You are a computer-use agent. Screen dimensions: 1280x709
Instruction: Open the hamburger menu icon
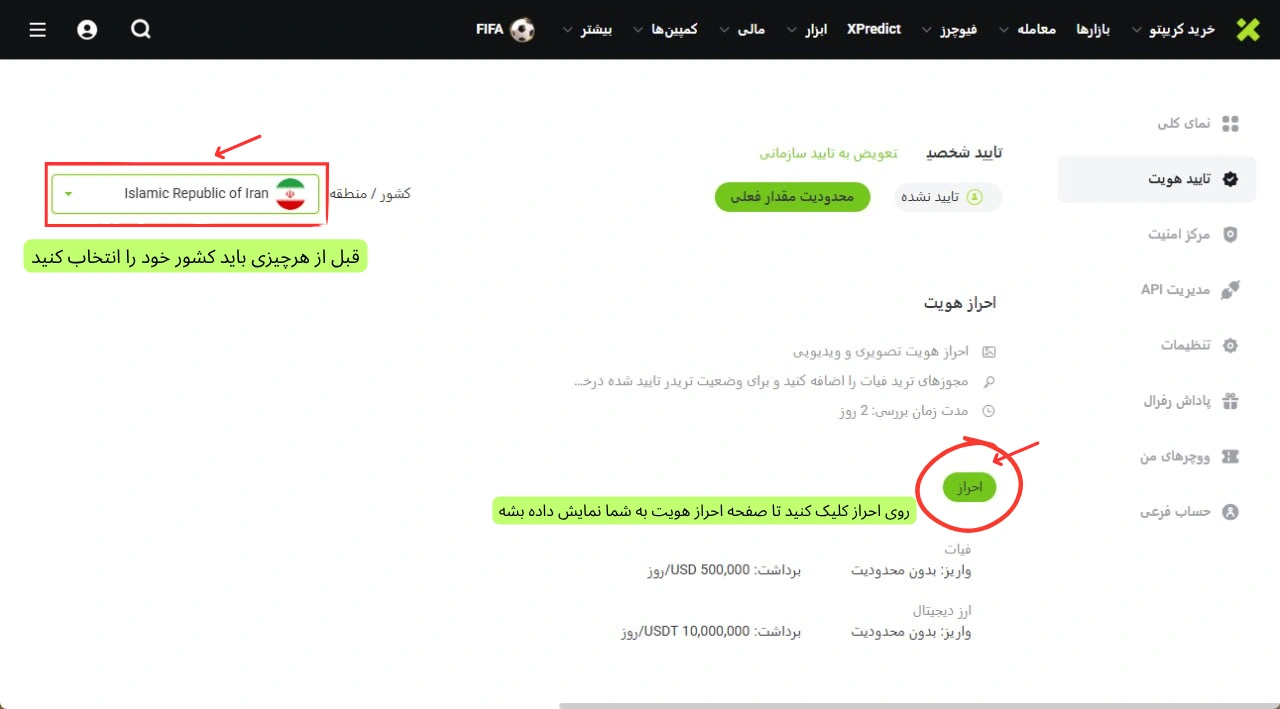click(38, 30)
